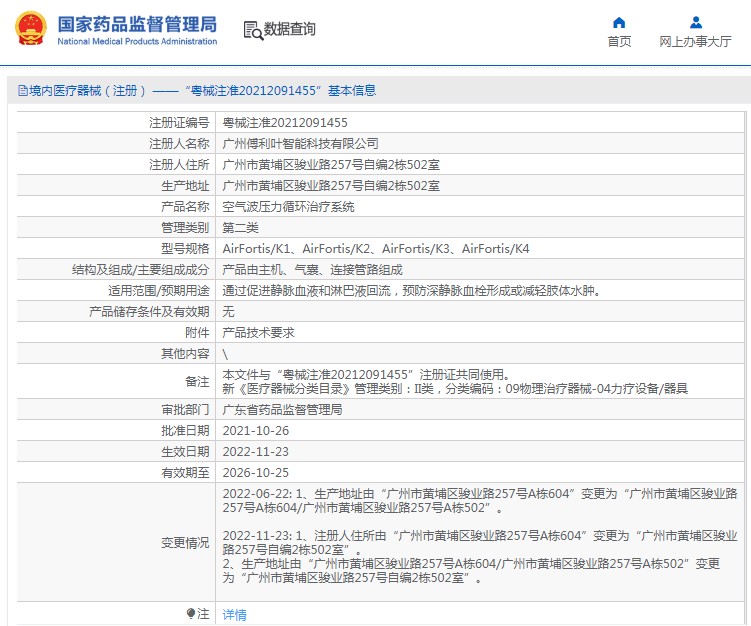
Task: Click the 产品储存条件及有效期 label
Action: click(x=149, y=312)
